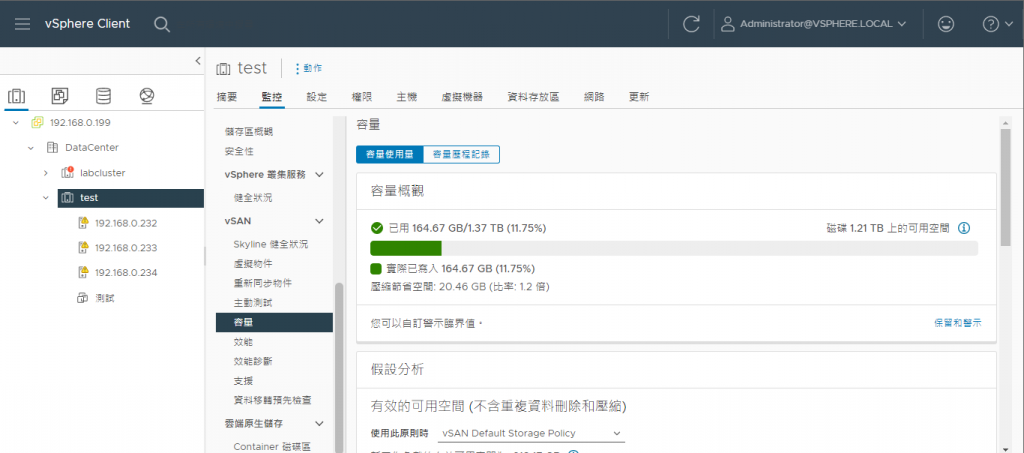Click the info icon beside free disk space

(x=963, y=228)
